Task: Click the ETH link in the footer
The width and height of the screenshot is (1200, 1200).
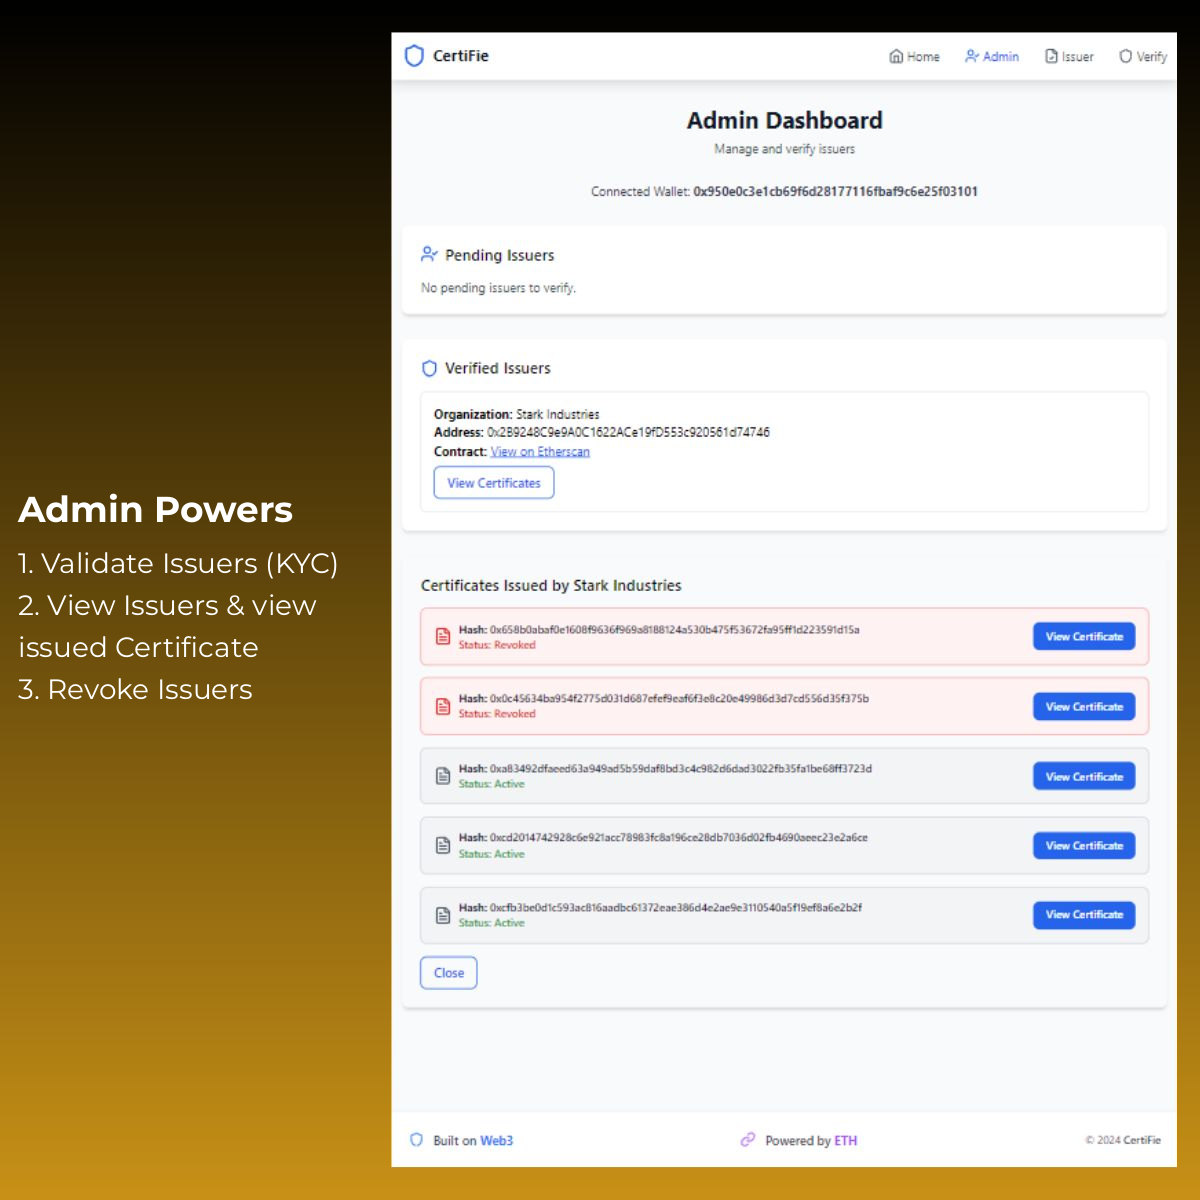Action: pyautogui.click(x=846, y=1141)
